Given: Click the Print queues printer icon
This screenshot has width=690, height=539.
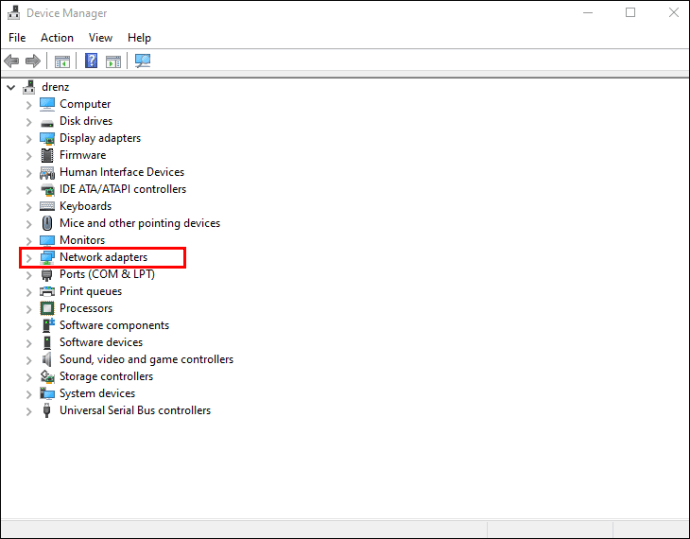Looking at the screenshot, I should 47,291.
